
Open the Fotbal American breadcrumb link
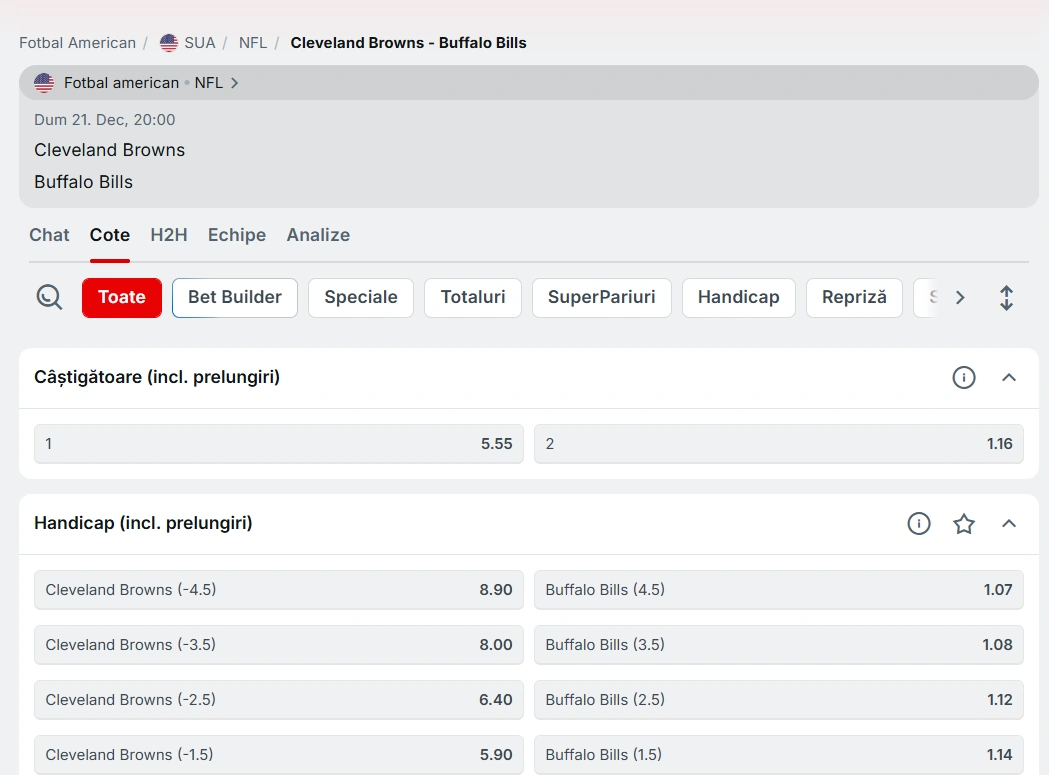coord(77,43)
